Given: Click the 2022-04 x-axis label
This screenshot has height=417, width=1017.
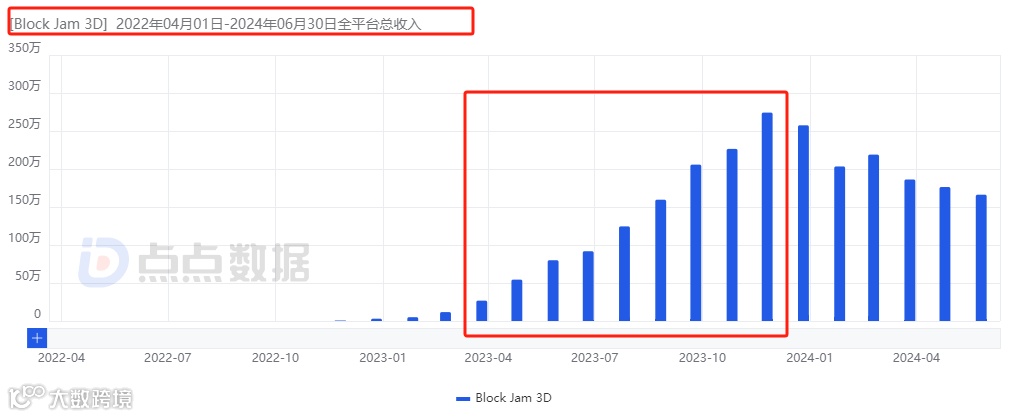Looking at the screenshot, I should coord(62,357).
